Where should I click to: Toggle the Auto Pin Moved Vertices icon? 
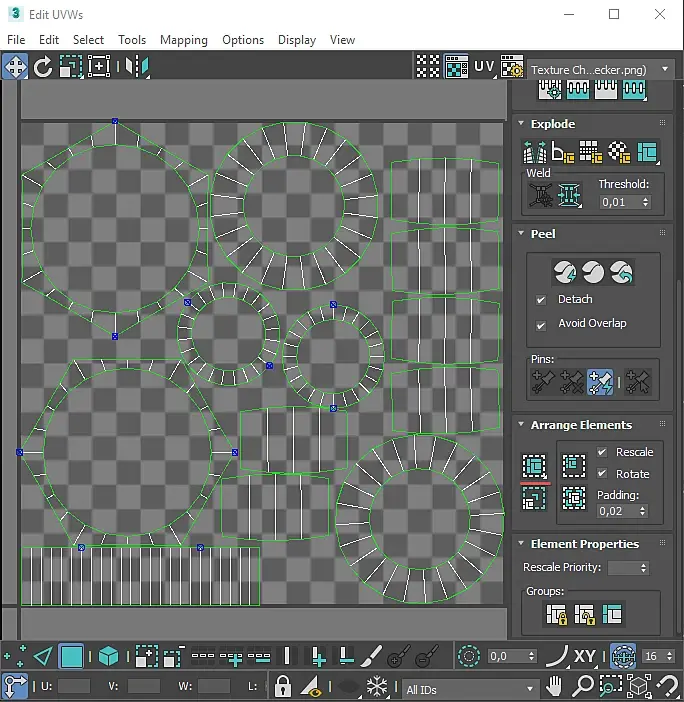(x=600, y=382)
